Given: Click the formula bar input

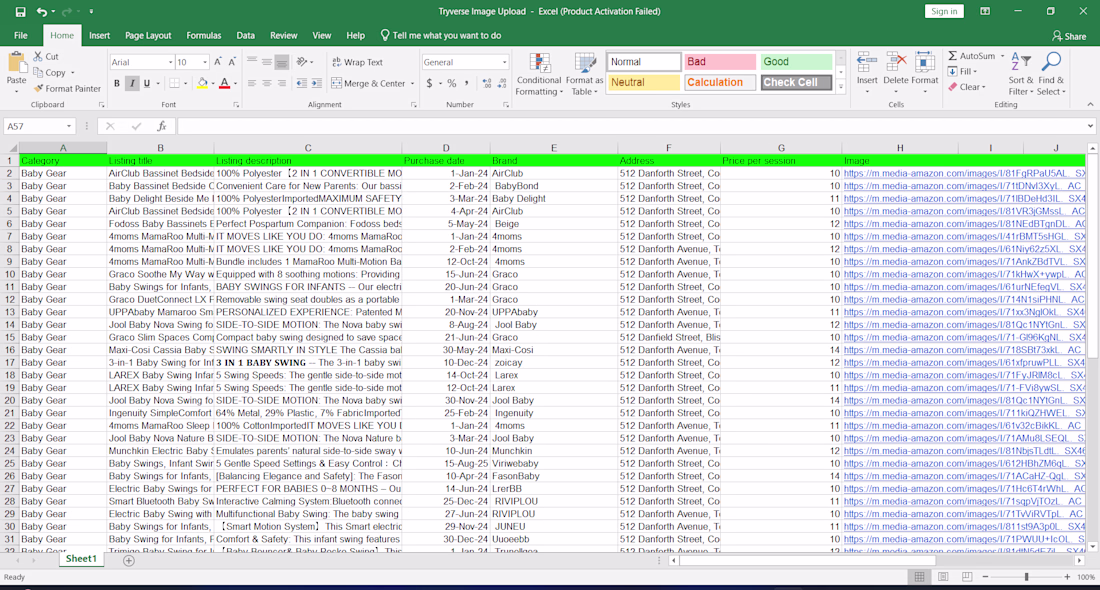Looking at the screenshot, I should (x=631, y=126).
